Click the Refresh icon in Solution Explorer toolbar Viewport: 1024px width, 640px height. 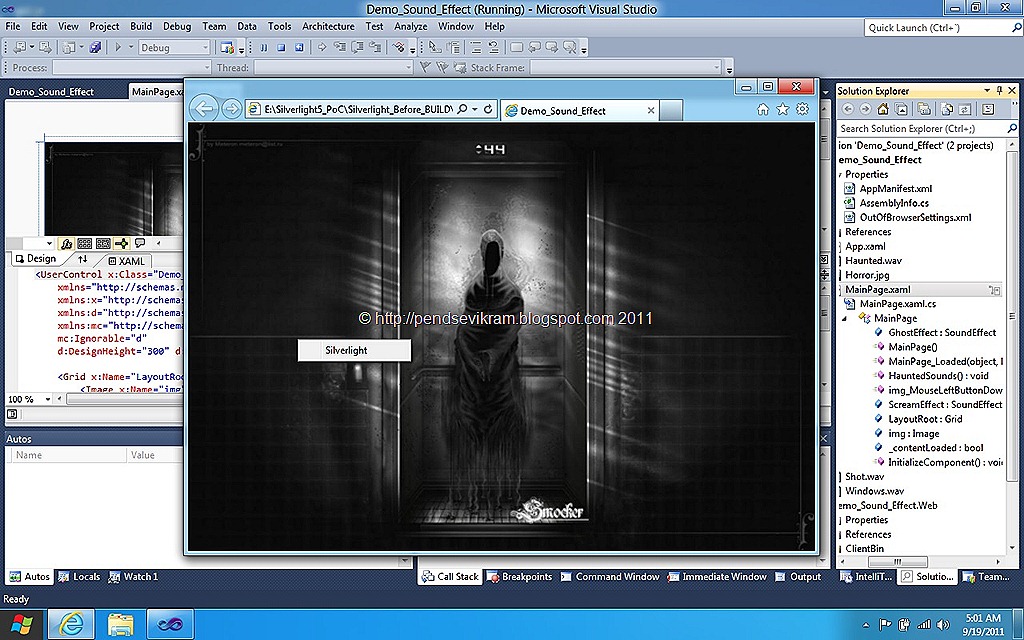coord(965,109)
